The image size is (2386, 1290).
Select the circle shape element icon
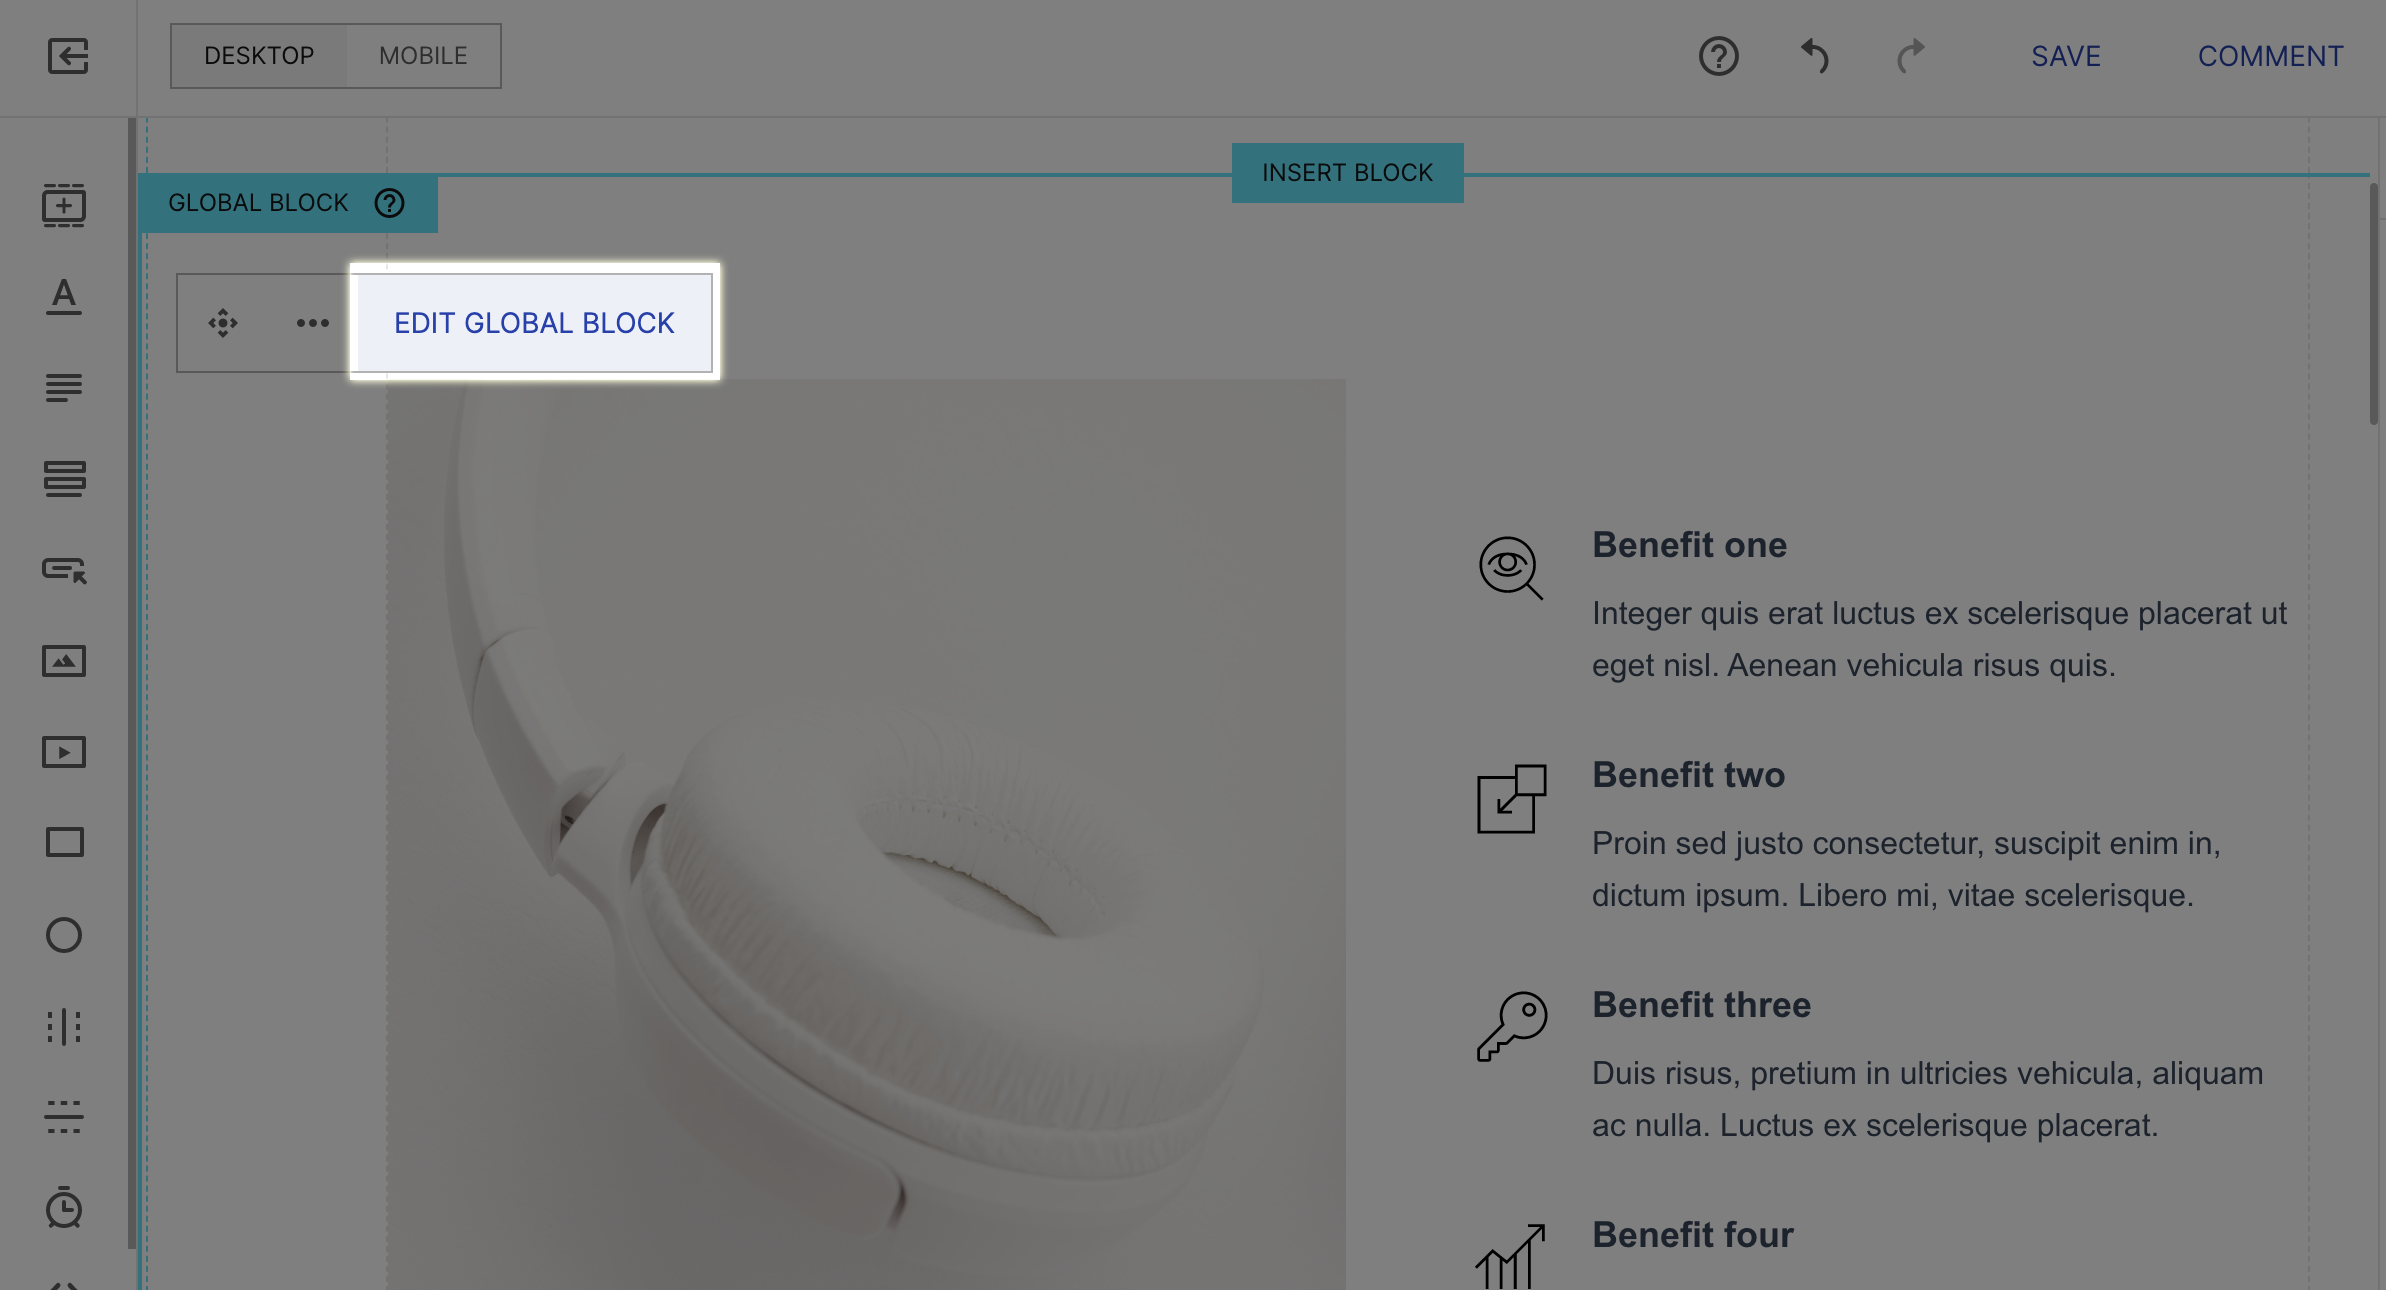64,935
